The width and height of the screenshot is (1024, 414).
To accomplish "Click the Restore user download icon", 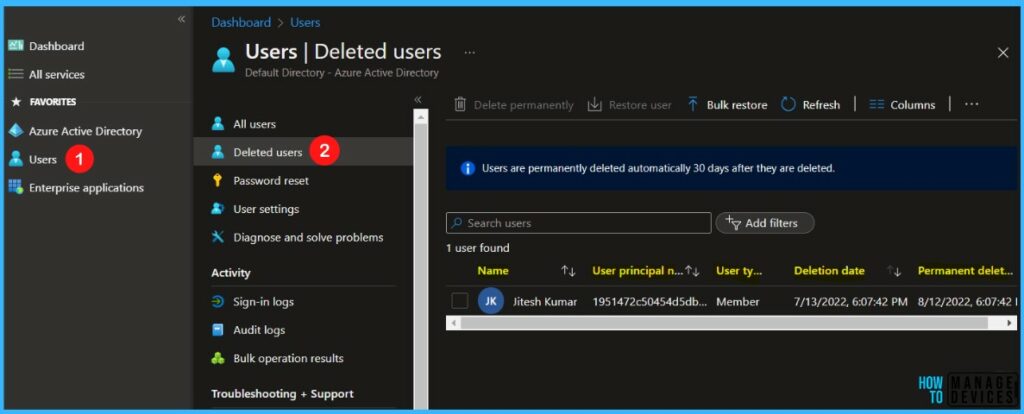I will [594, 104].
